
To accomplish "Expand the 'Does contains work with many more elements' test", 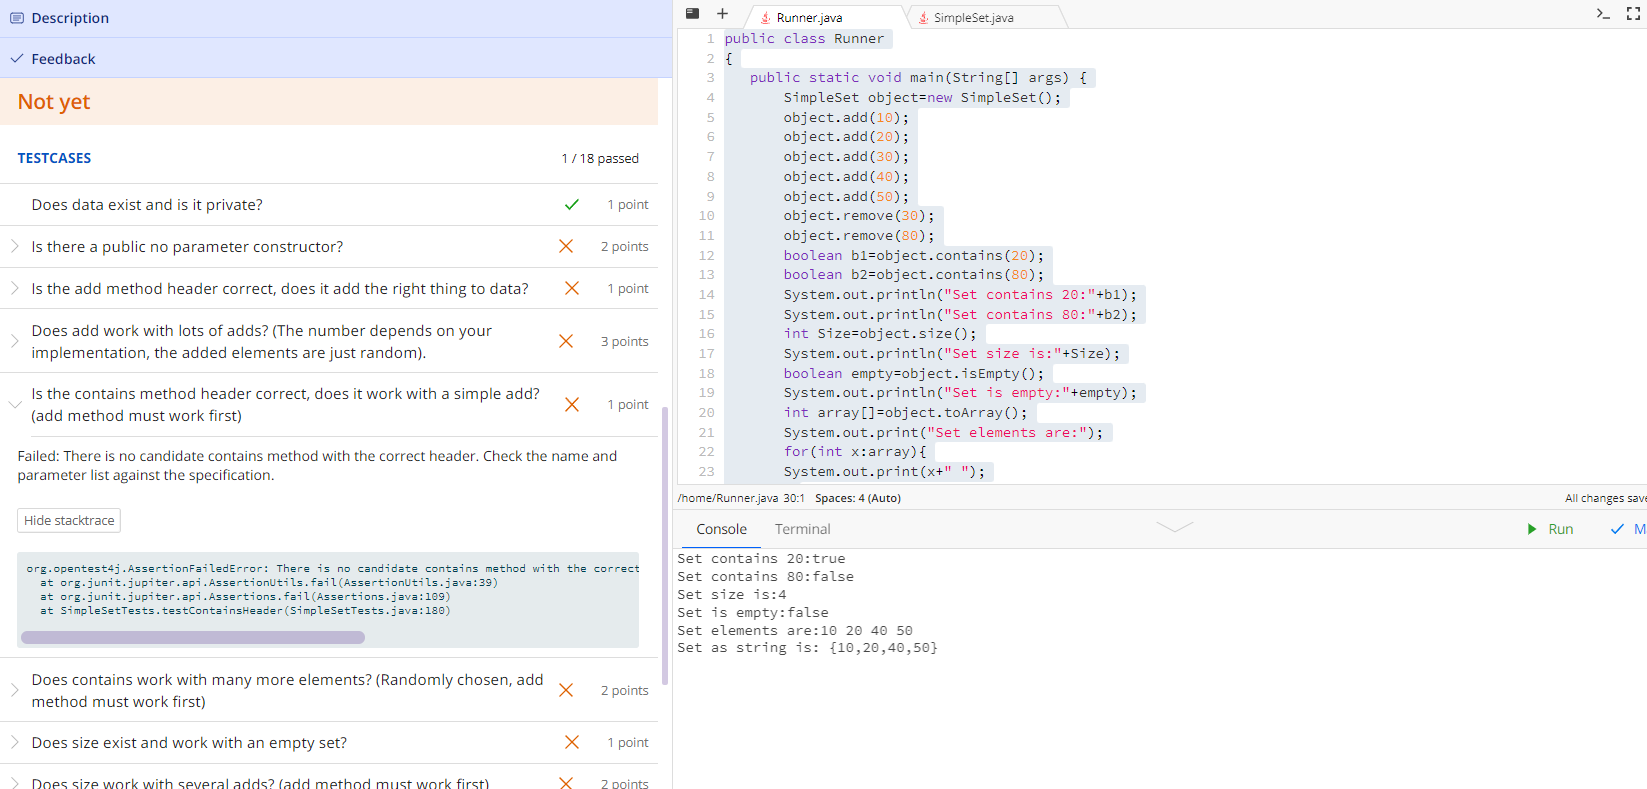I will click(x=15, y=690).
